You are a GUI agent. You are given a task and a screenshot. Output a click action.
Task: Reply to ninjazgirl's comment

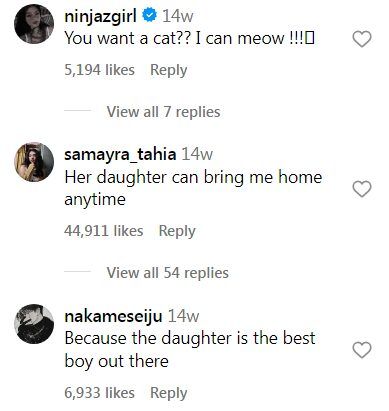pos(169,70)
